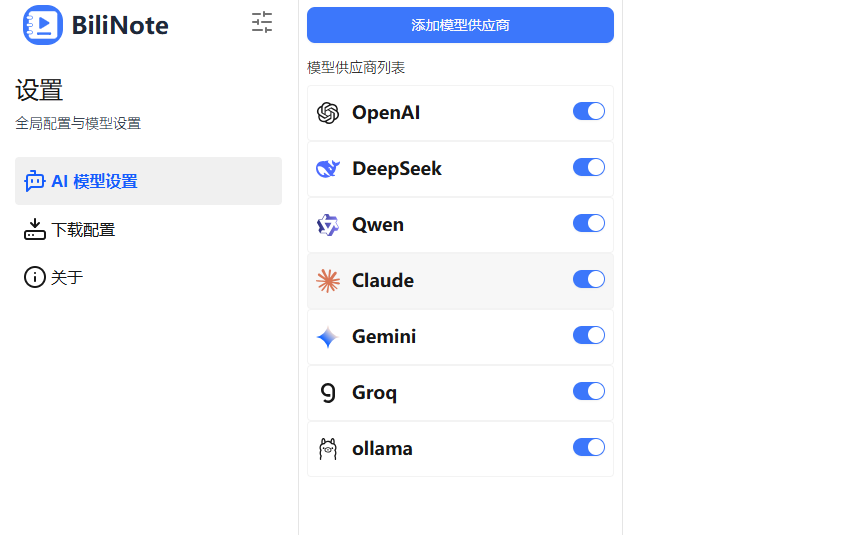842x535 pixels.
Task: Disable the OpenAI provider toggle
Action: tap(589, 111)
